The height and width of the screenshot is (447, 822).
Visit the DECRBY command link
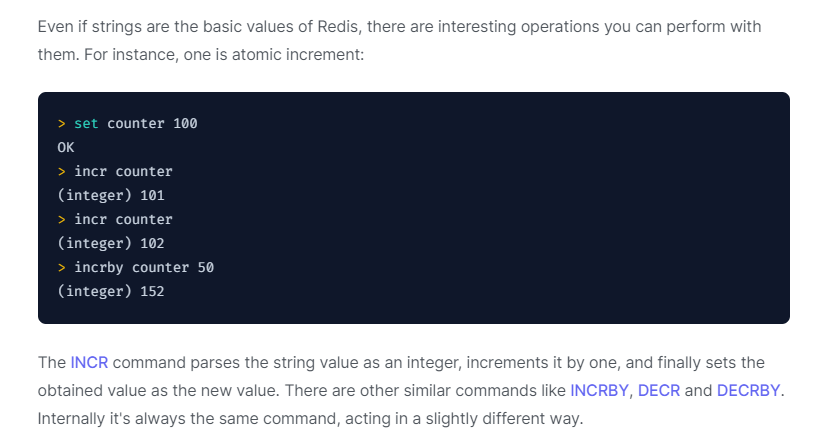point(748,389)
